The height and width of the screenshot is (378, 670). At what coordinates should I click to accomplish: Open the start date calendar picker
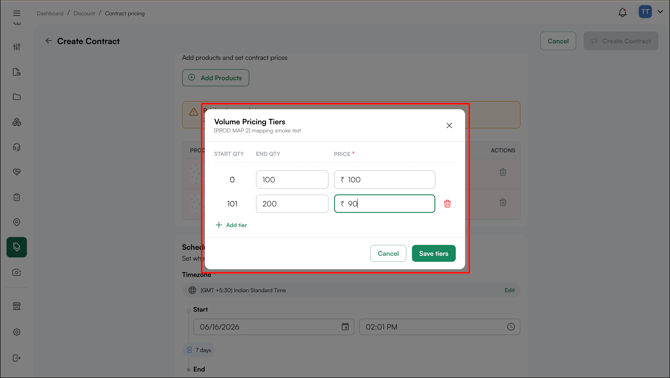pos(345,327)
